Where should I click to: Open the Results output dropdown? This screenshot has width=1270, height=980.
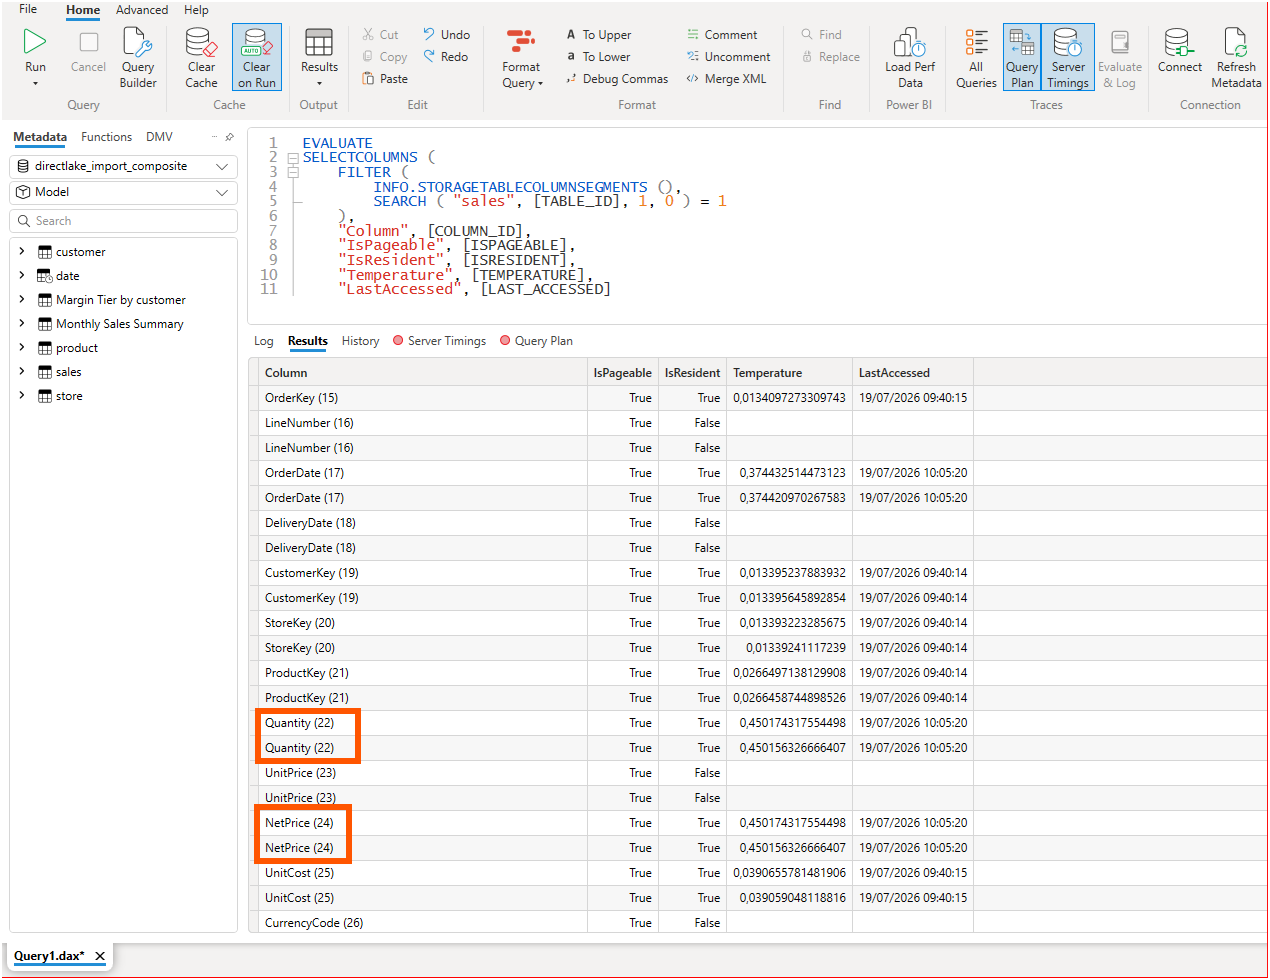pyautogui.click(x=319, y=57)
